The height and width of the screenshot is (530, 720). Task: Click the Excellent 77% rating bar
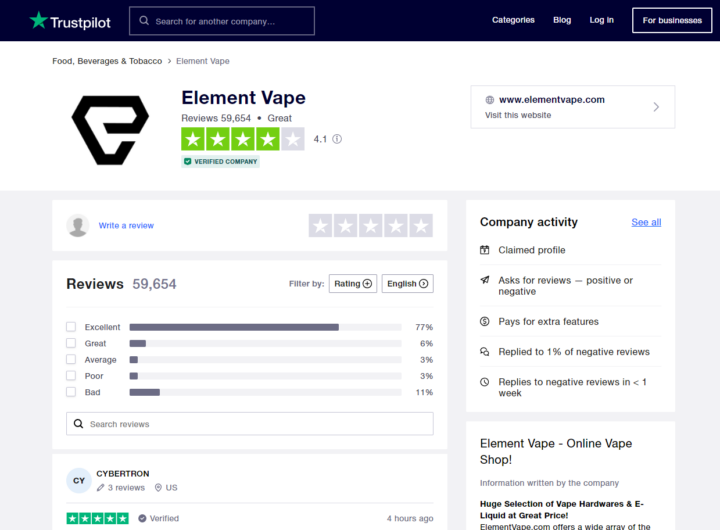265,327
